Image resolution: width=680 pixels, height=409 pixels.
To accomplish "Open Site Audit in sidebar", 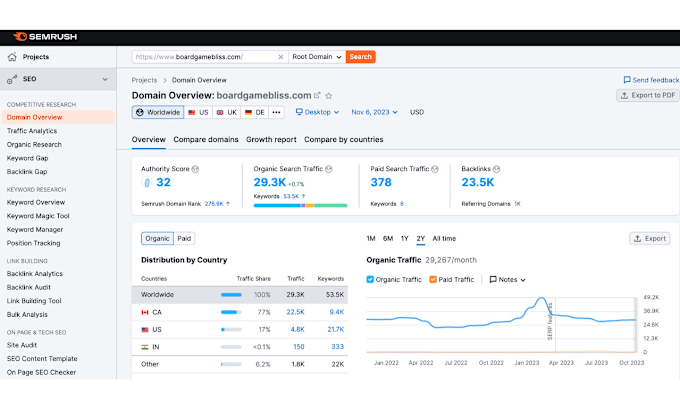I will pos(22,345).
